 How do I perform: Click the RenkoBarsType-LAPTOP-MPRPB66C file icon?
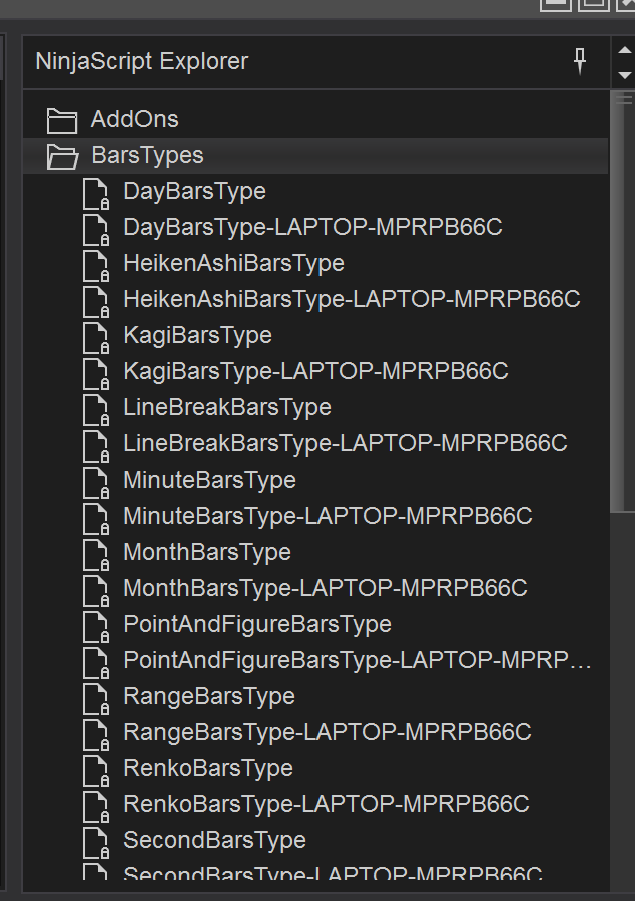[x=95, y=807]
